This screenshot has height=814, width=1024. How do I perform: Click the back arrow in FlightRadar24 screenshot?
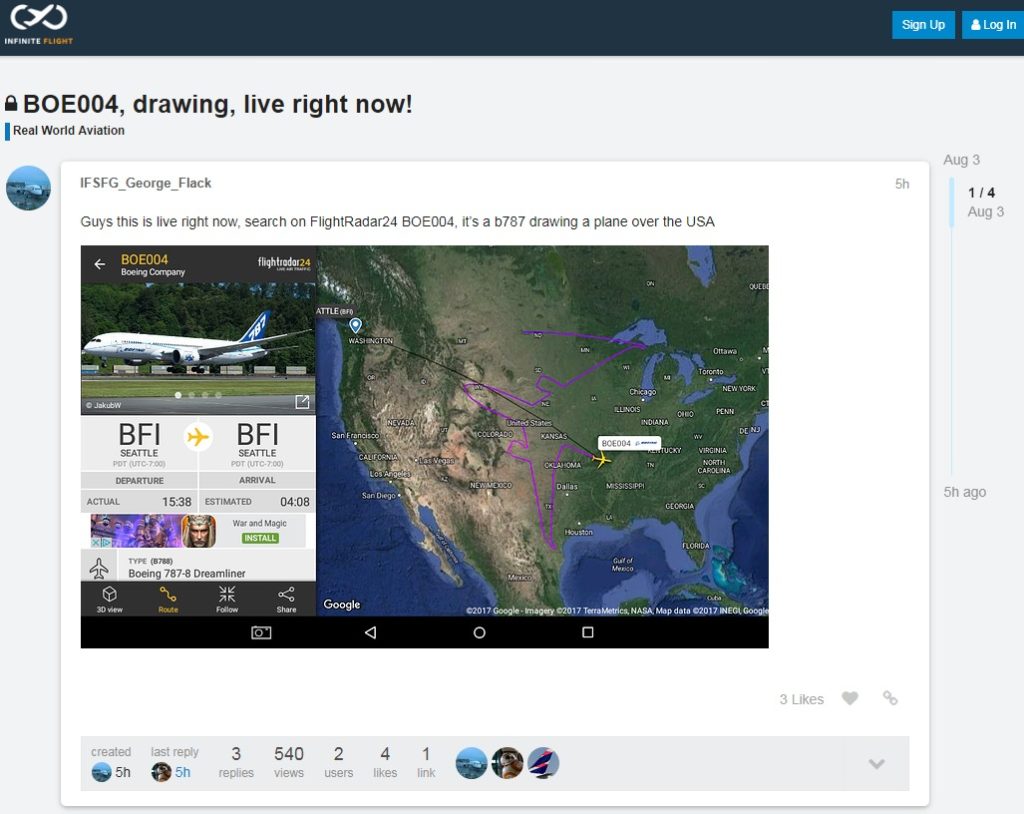[x=99, y=264]
